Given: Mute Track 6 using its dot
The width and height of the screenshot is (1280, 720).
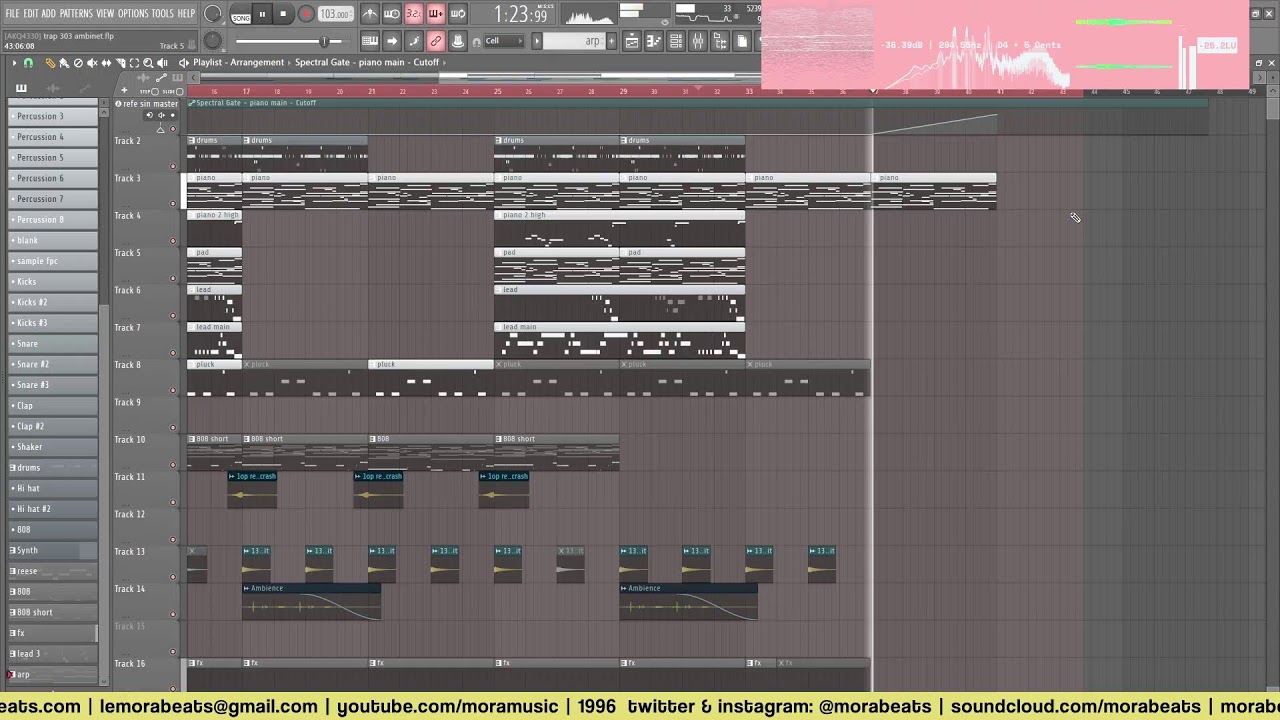Looking at the screenshot, I should [172, 315].
